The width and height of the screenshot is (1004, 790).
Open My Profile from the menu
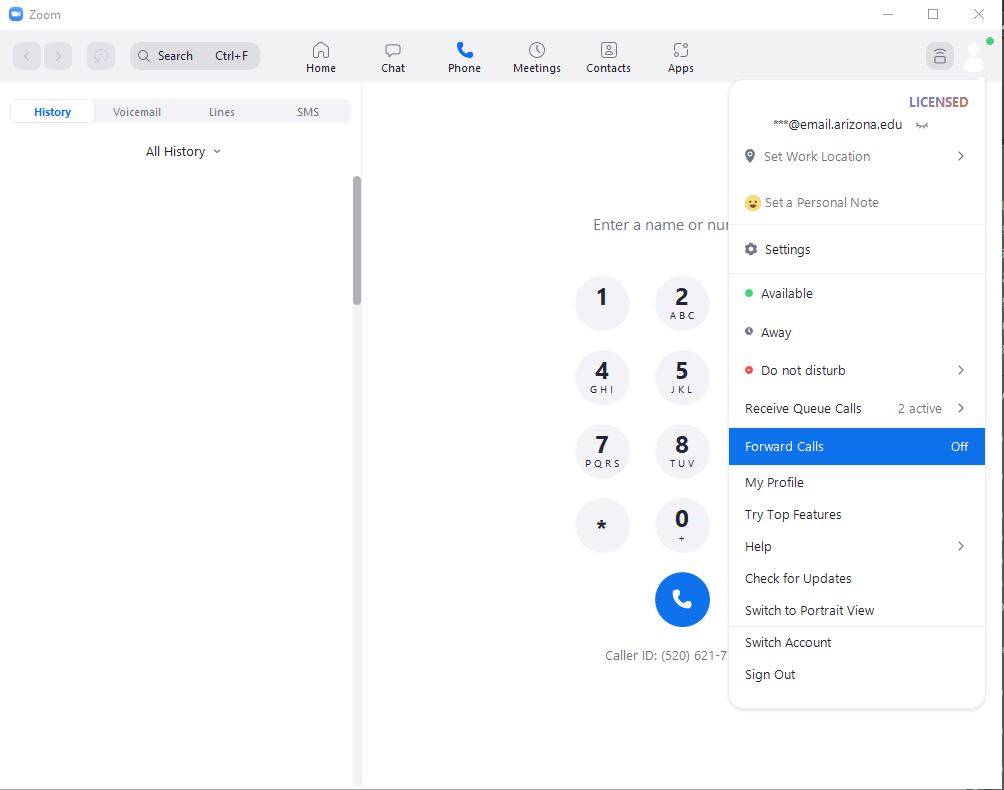click(857, 482)
